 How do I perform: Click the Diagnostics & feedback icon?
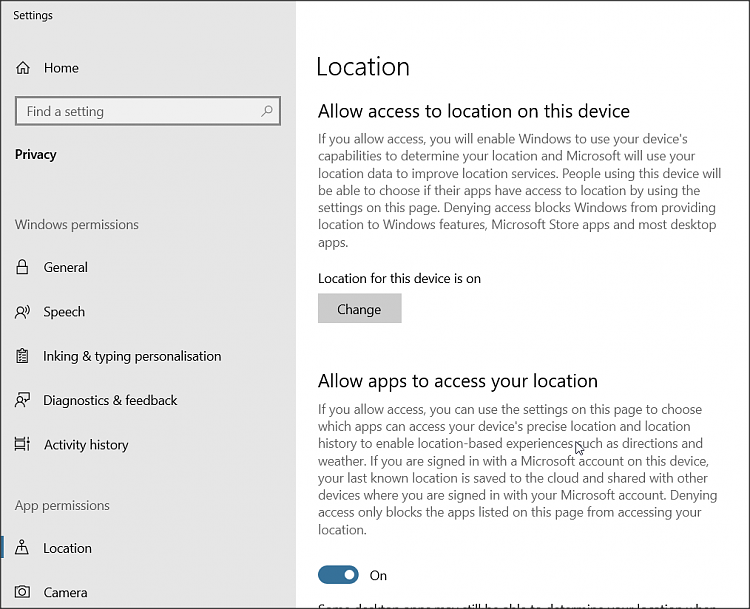tap(23, 400)
